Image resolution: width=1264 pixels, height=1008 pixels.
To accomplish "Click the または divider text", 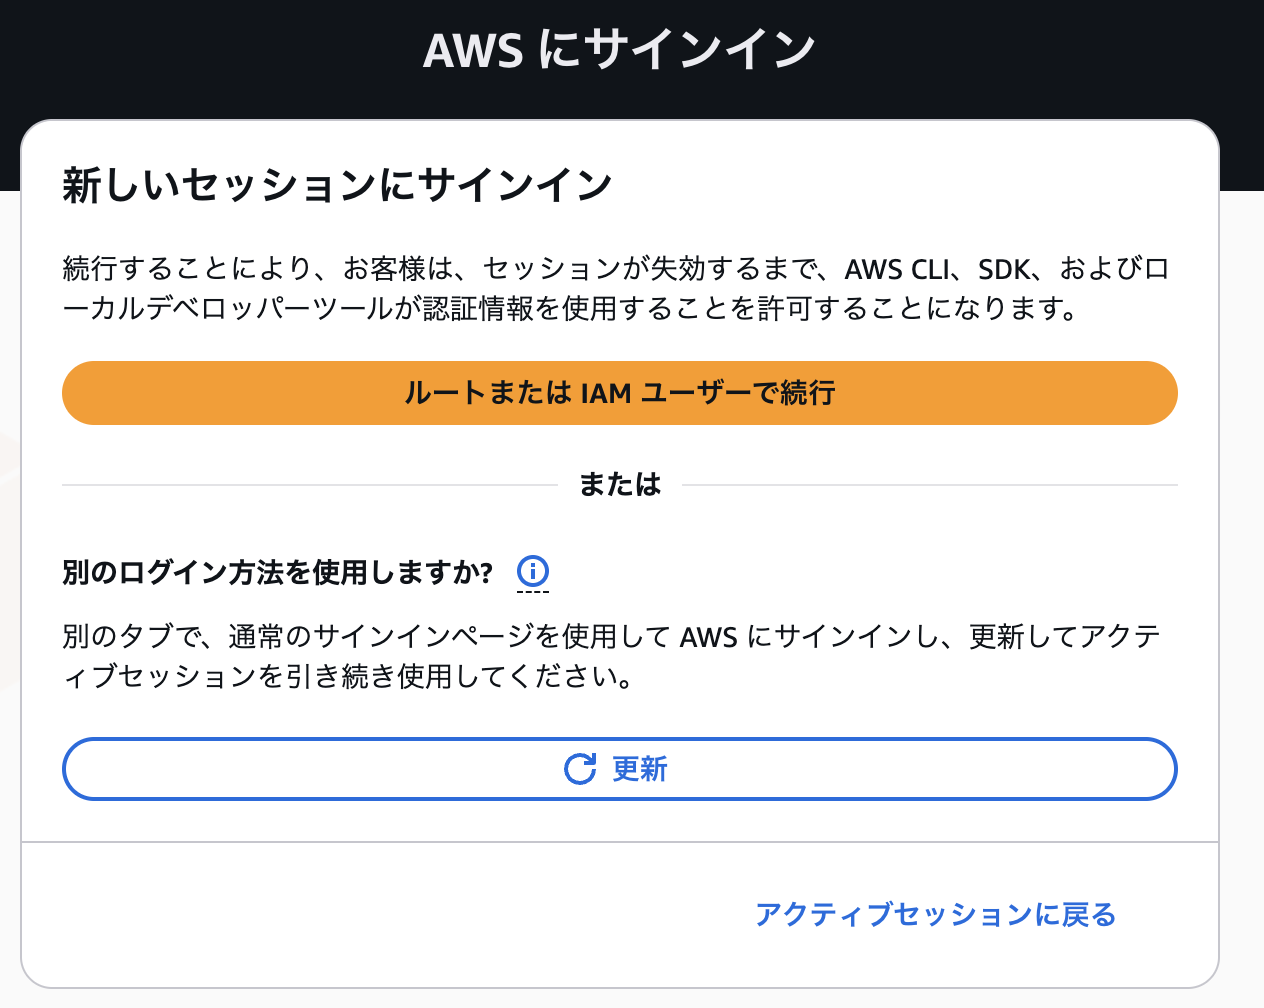I will point(620,485).
